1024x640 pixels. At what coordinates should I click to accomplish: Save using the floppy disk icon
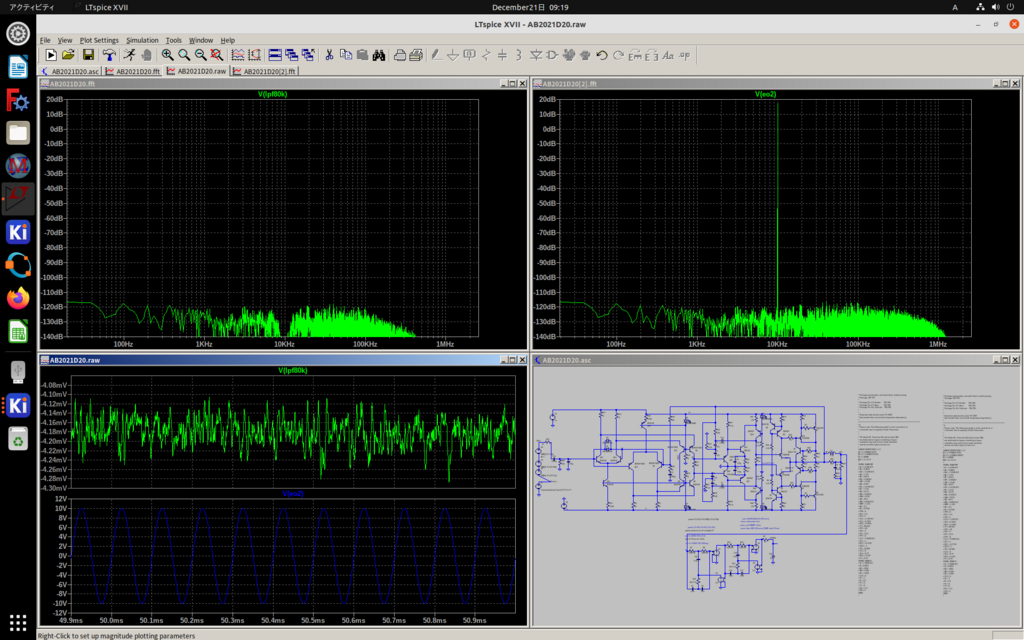[88, 56]
